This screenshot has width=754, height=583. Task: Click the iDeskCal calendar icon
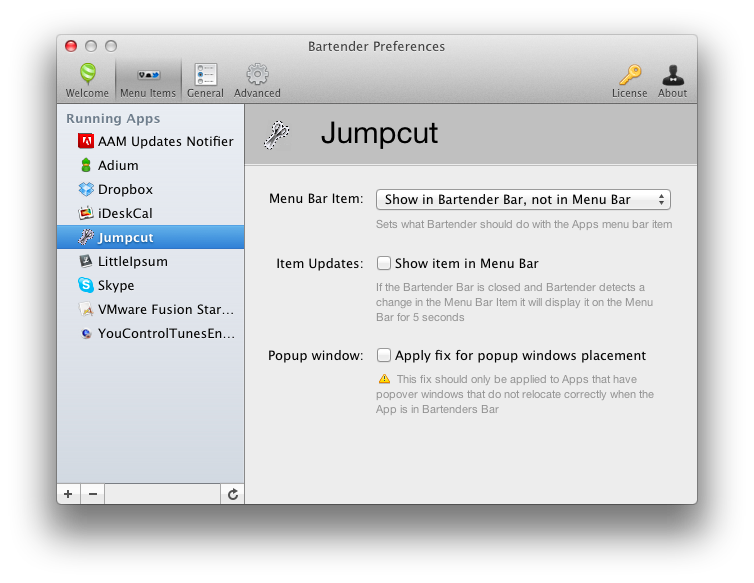pos(86,213)
